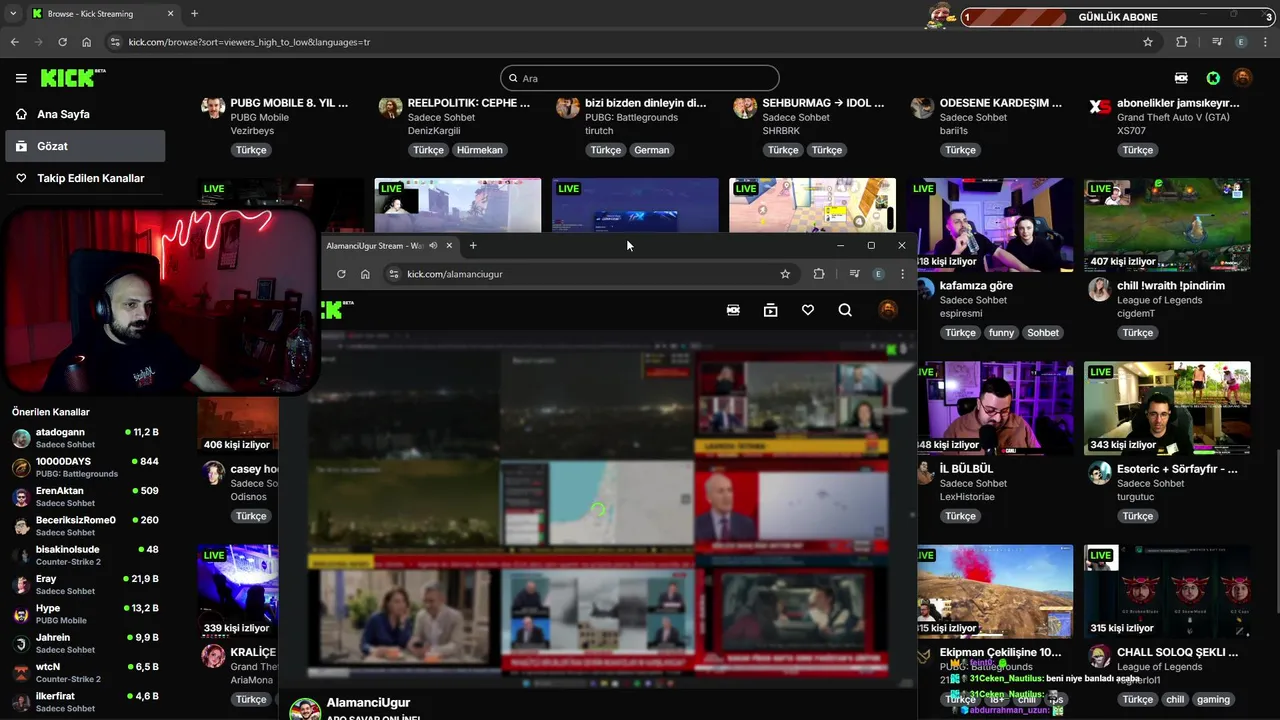Bookmark the AlamanciUgur page with the star
Image resolution: width=1280 pixels, height=720 pixels.
pos(785,274)
